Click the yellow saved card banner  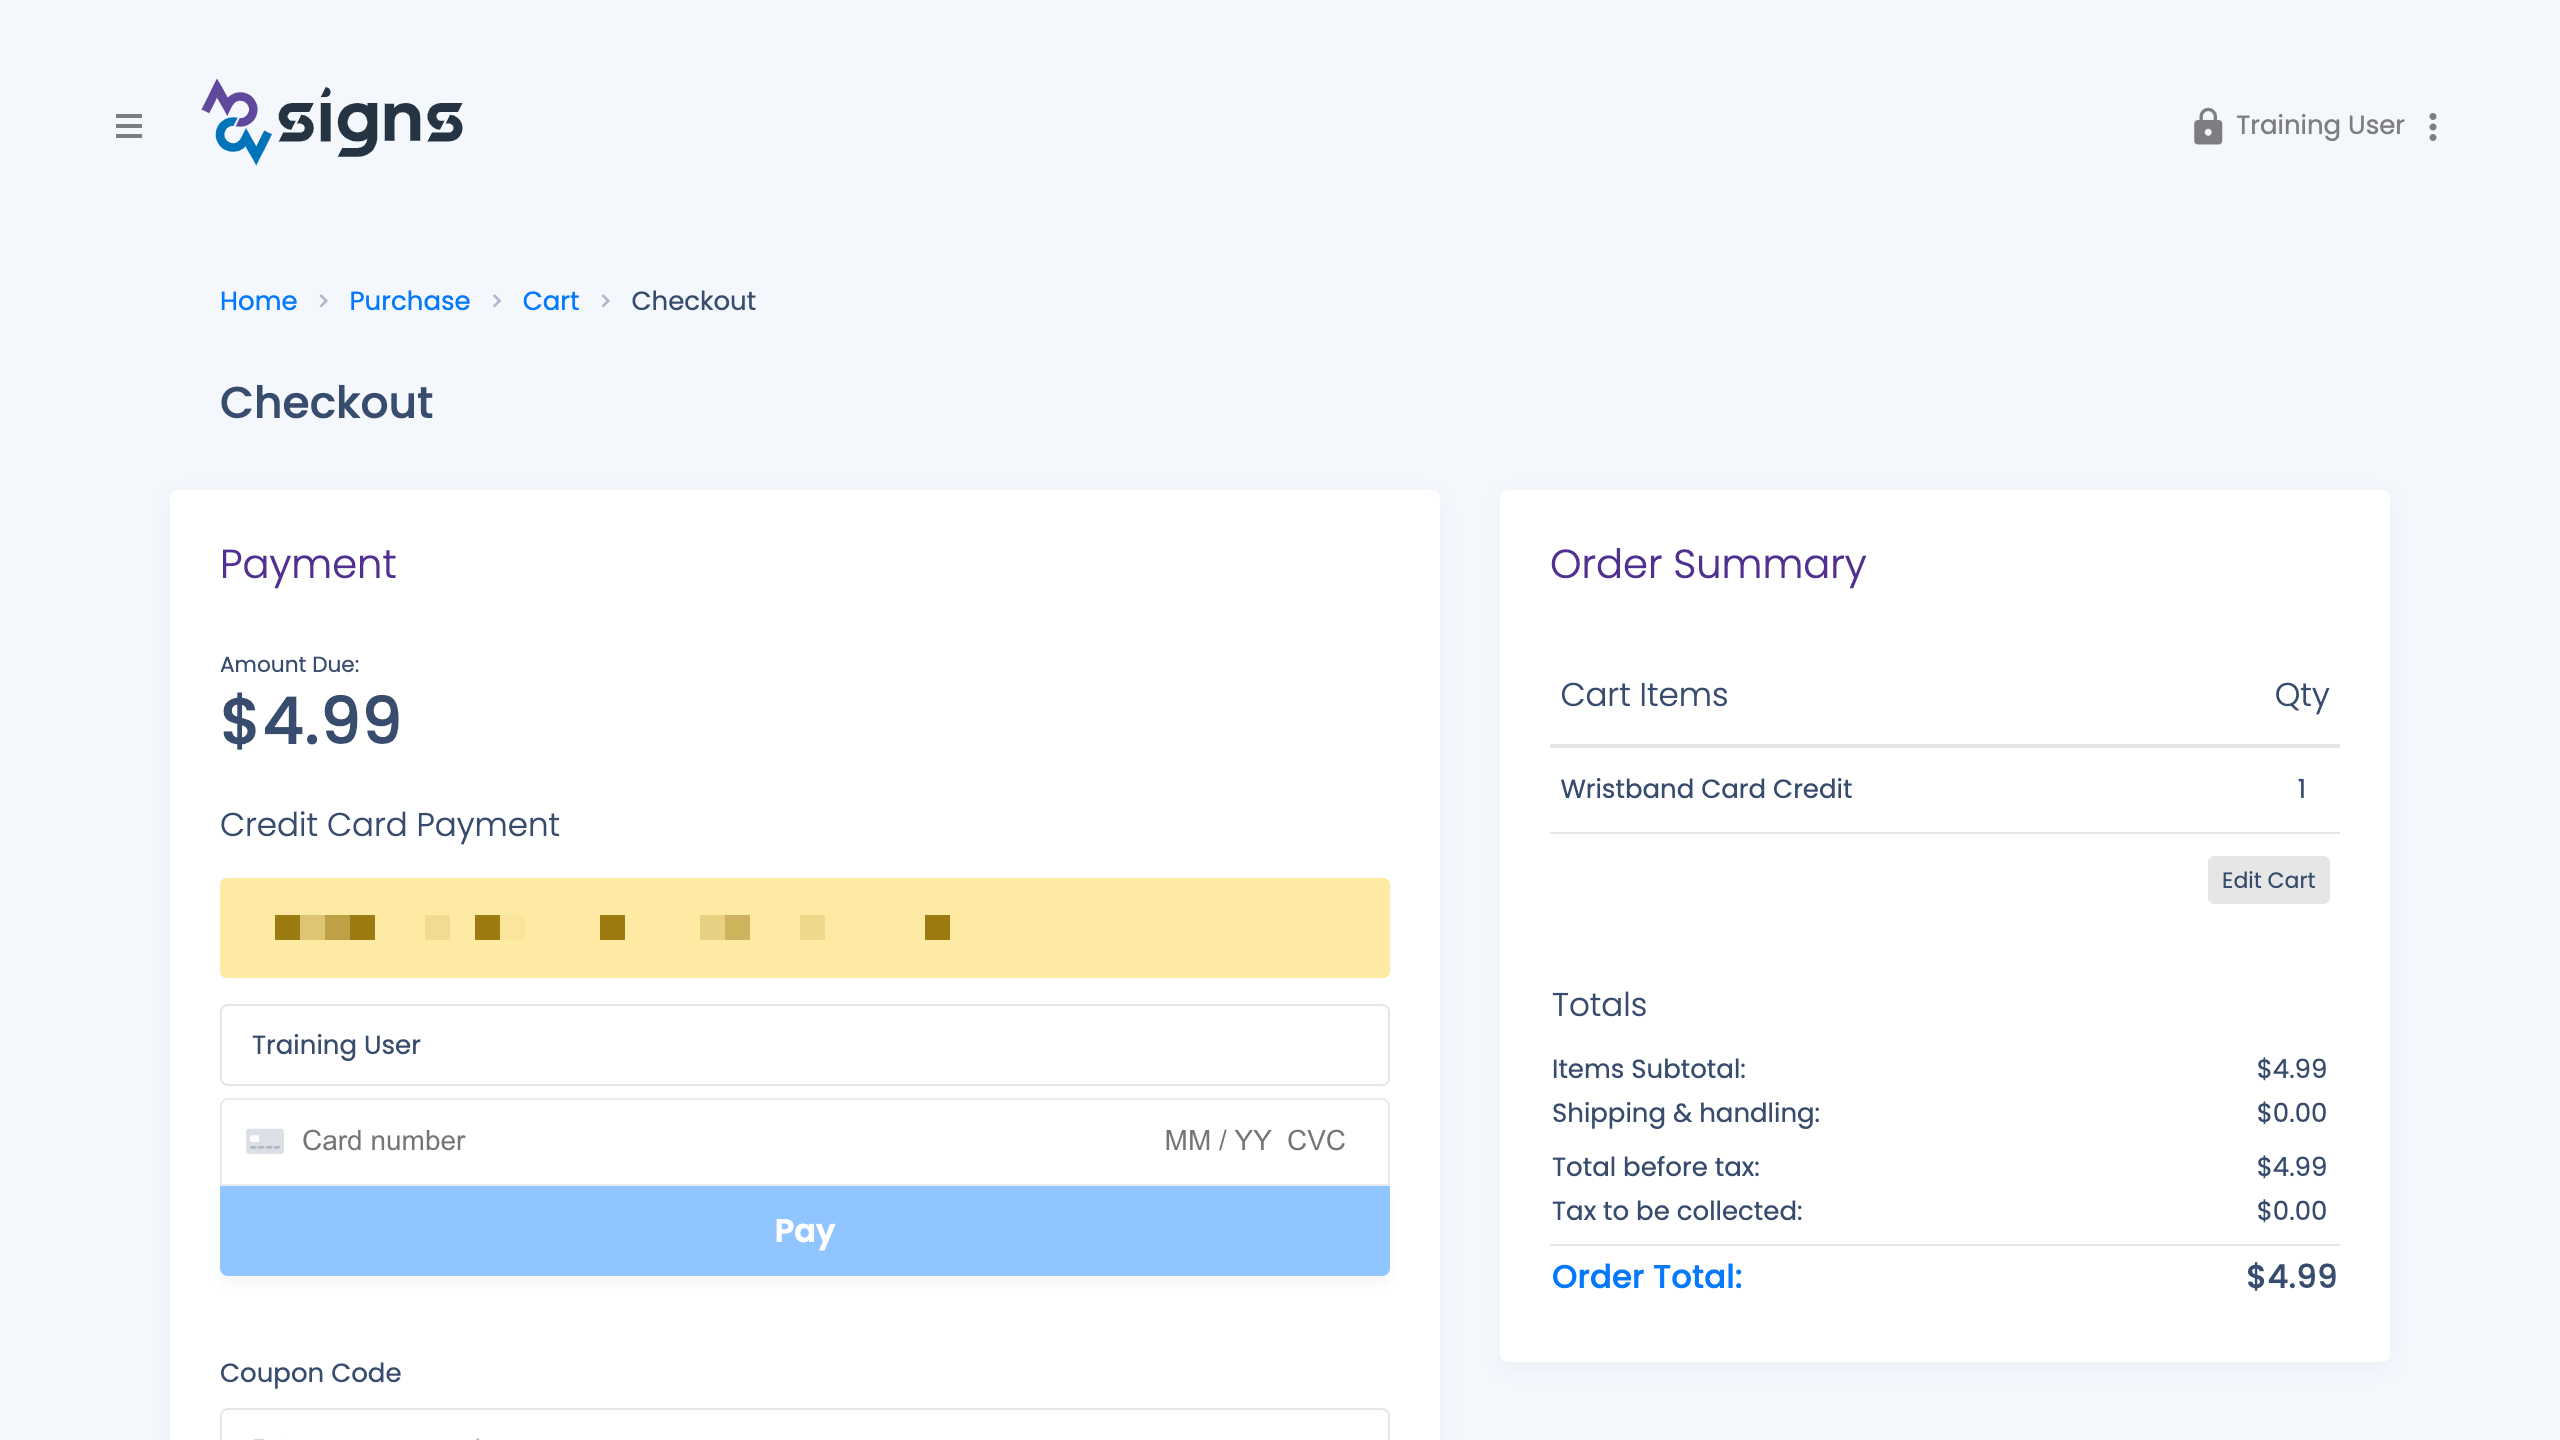click(804, 927)
